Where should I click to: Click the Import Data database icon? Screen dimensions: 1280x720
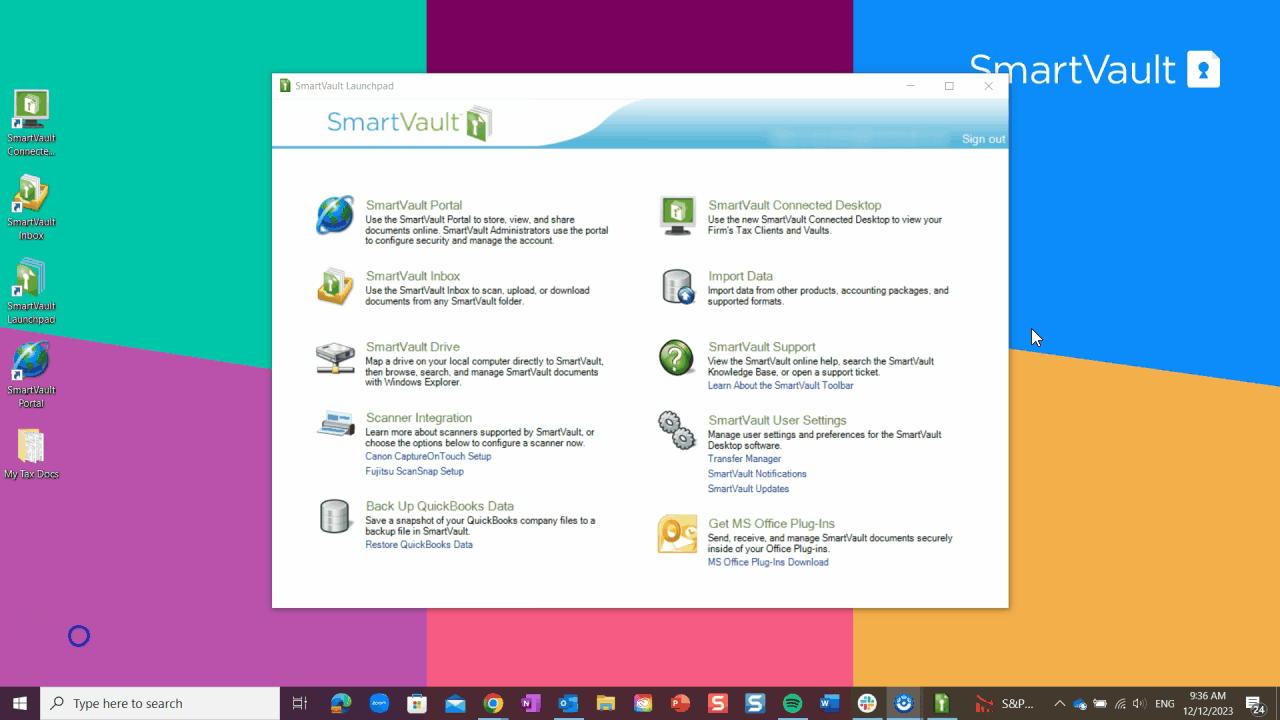[677, 286]
